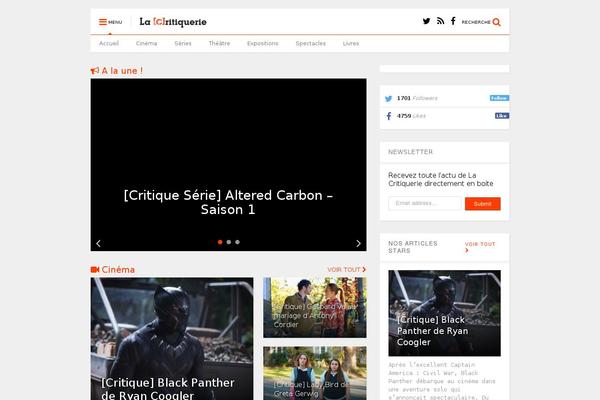Open the Théâtre menu item
The image size is (600, 400).
tap(219, 43)
